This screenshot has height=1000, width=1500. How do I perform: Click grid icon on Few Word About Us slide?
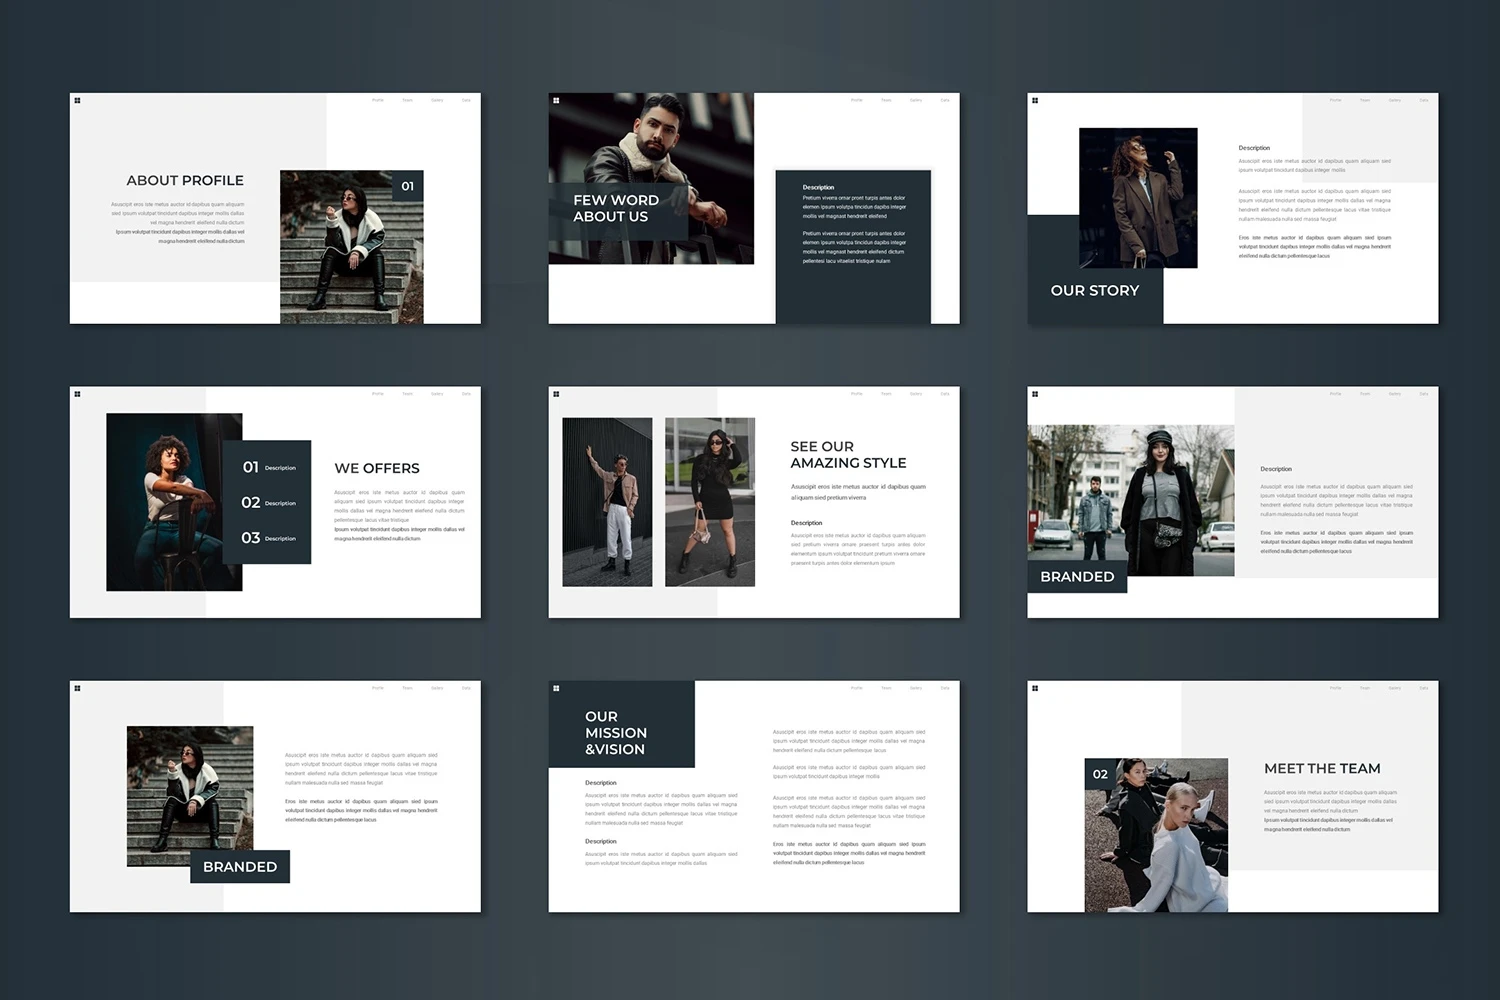click(556, 100)
